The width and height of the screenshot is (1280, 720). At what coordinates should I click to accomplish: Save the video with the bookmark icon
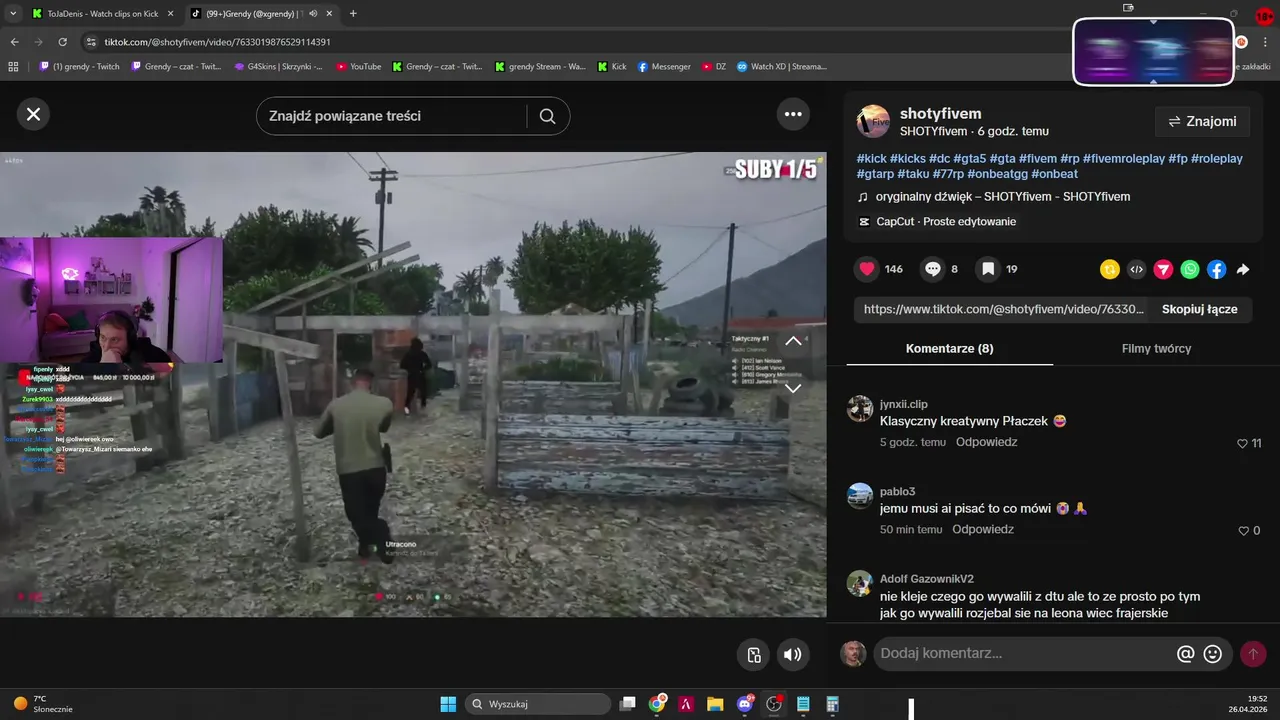click(988, 269)
